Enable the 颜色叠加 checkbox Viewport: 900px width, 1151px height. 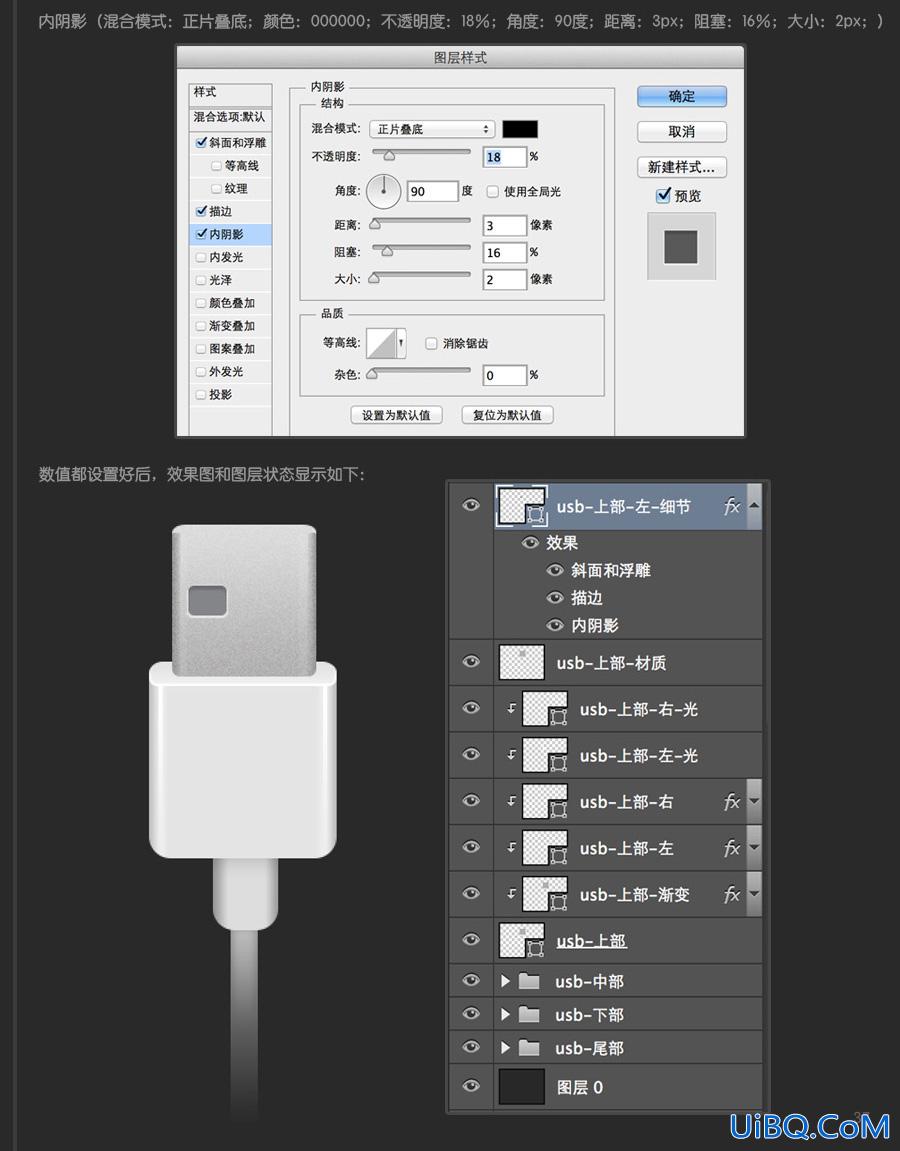tap(201, 302)
